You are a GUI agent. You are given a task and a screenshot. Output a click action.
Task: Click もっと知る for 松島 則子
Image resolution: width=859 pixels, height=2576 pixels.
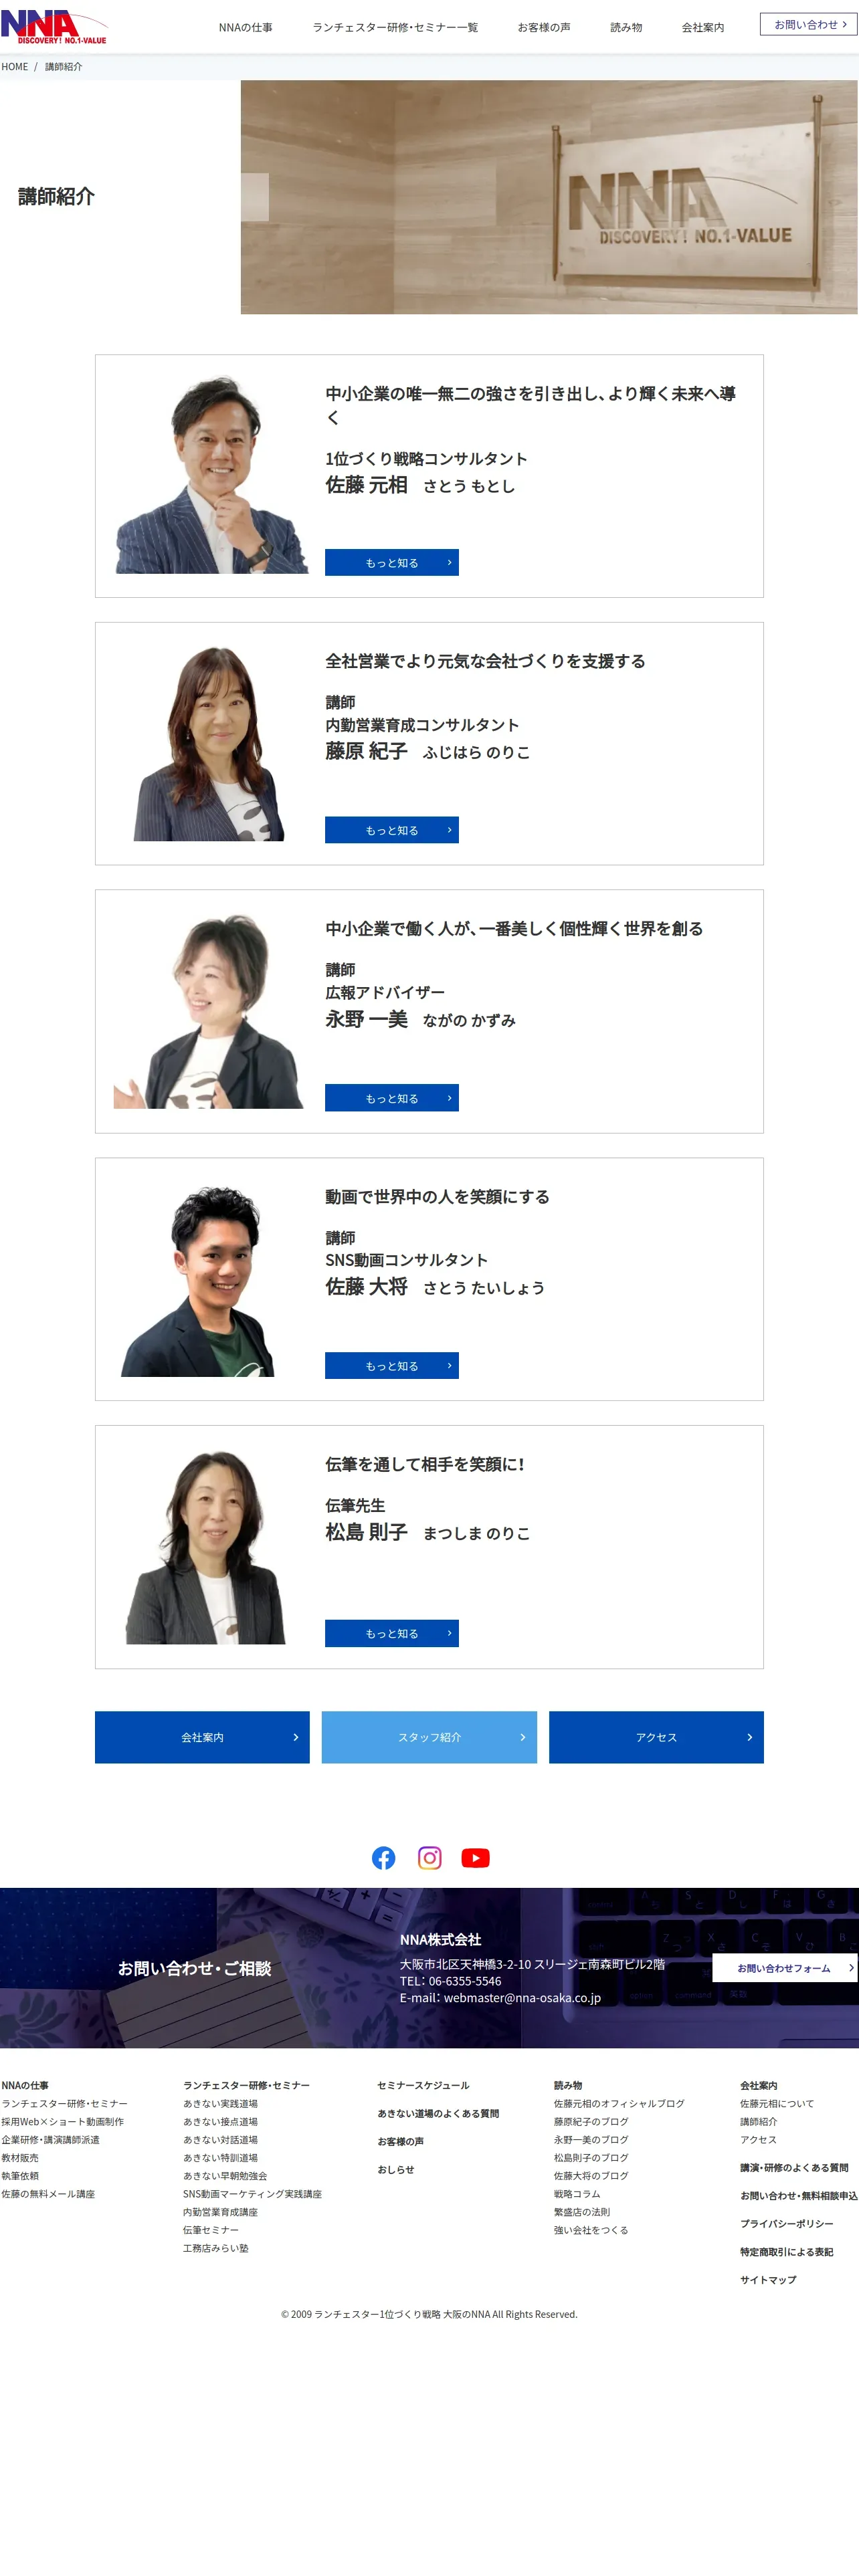point(392,1633)
